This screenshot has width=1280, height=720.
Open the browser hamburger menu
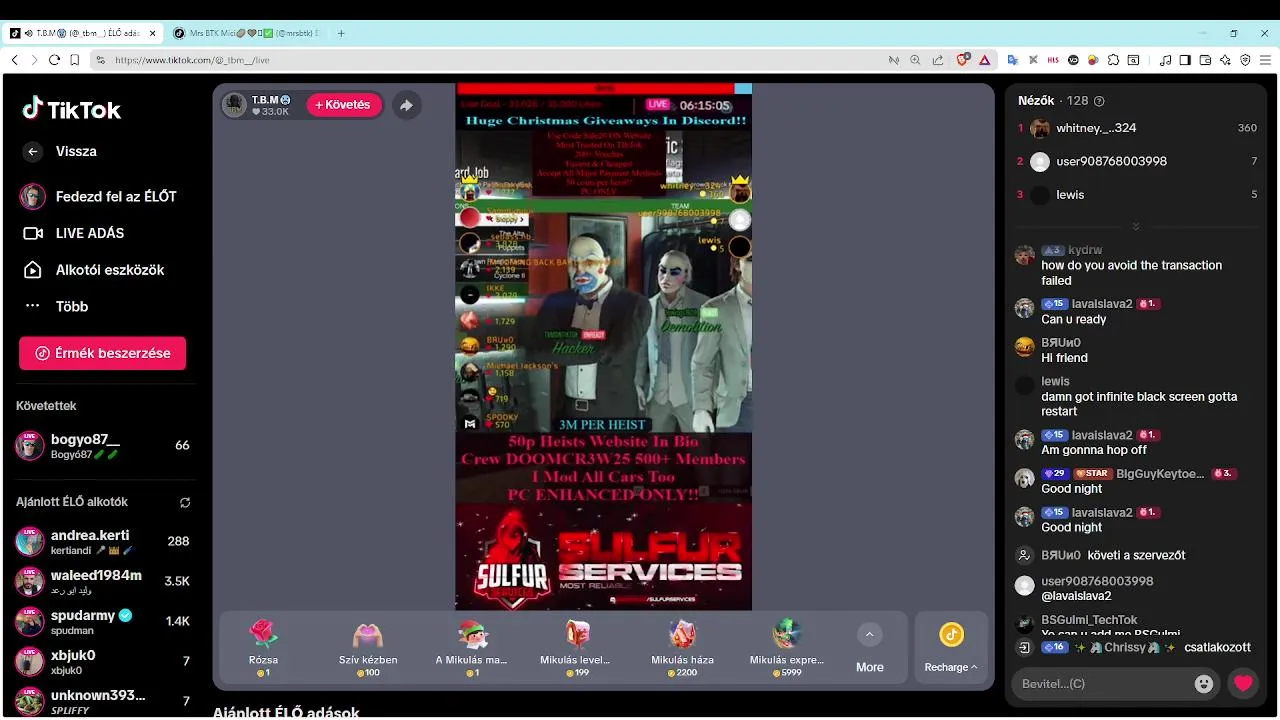click(1266, 60)
